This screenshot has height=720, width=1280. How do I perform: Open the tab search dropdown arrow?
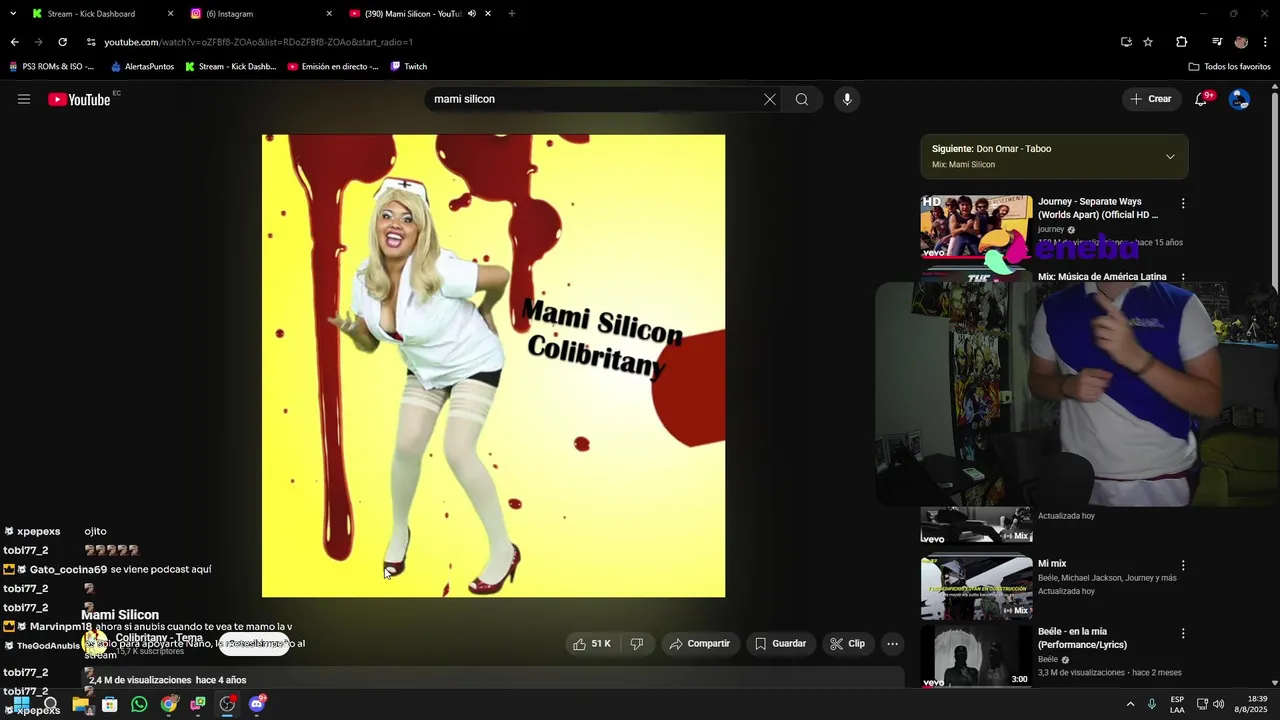(13, 14)
